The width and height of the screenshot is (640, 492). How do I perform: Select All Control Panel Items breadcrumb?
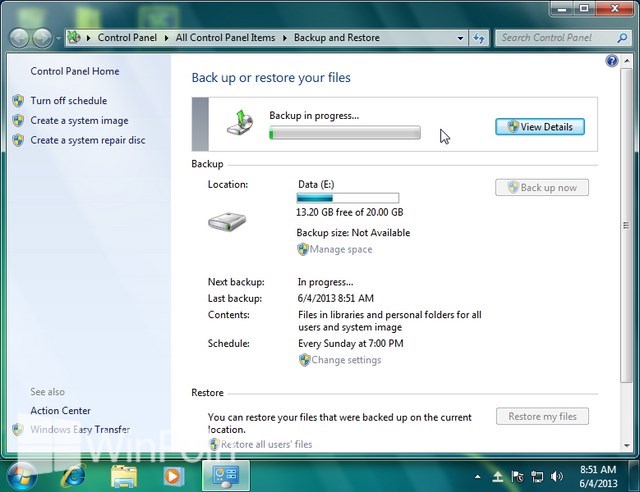tap(225, 38)
